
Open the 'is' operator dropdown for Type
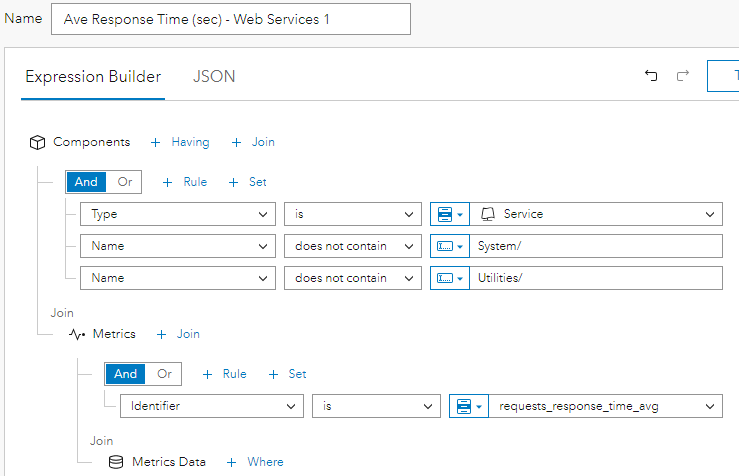coord(353,214)
